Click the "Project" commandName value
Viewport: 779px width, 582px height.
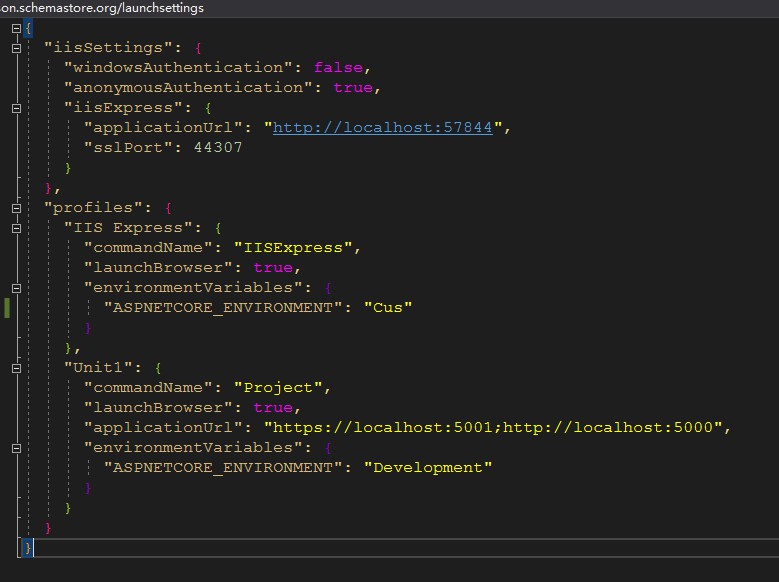coord(278,388)
